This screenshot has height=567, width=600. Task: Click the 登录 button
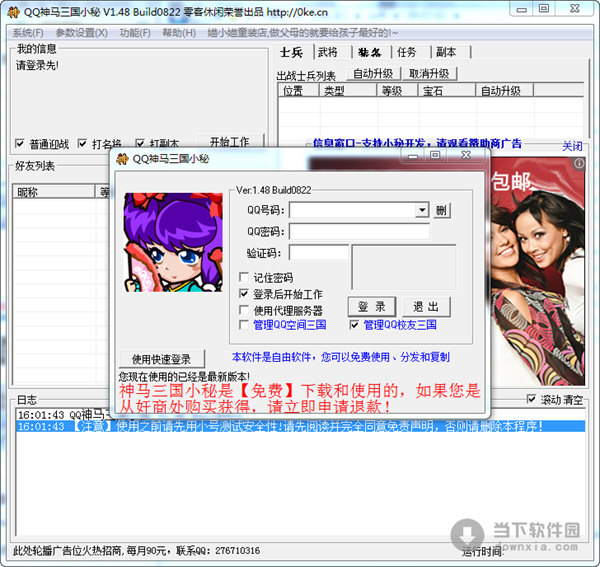[372, 306]
